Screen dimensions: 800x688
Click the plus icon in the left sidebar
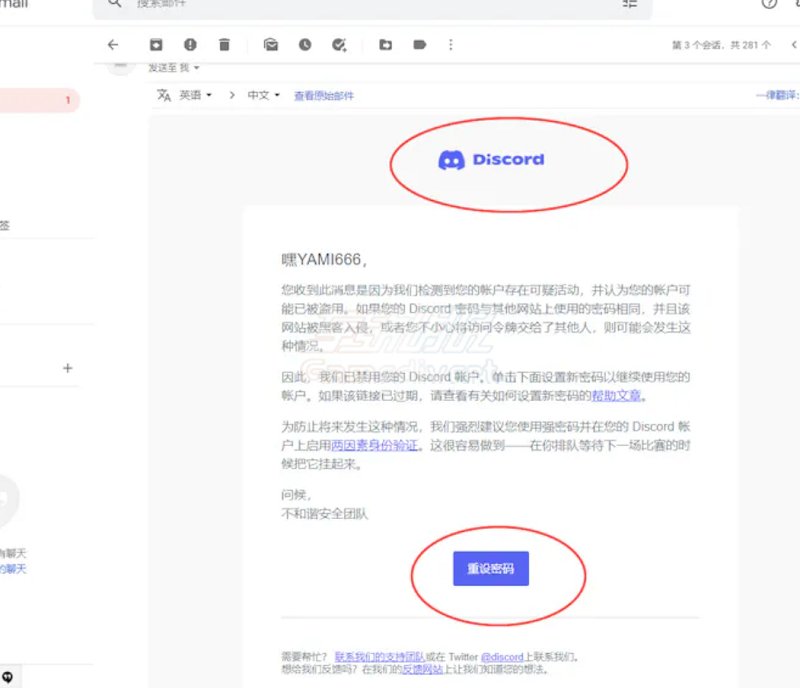pyautogui.click(x=67, y=368)
